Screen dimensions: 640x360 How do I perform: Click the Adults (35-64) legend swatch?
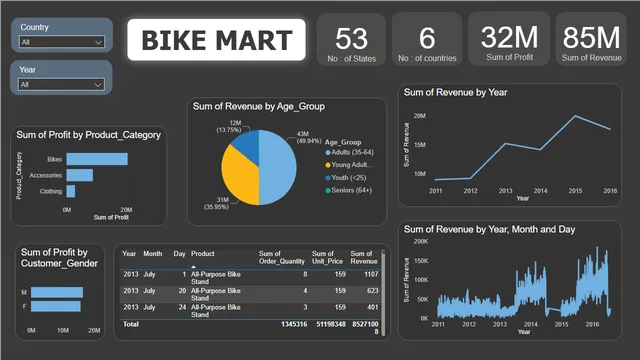coord(327,153)
